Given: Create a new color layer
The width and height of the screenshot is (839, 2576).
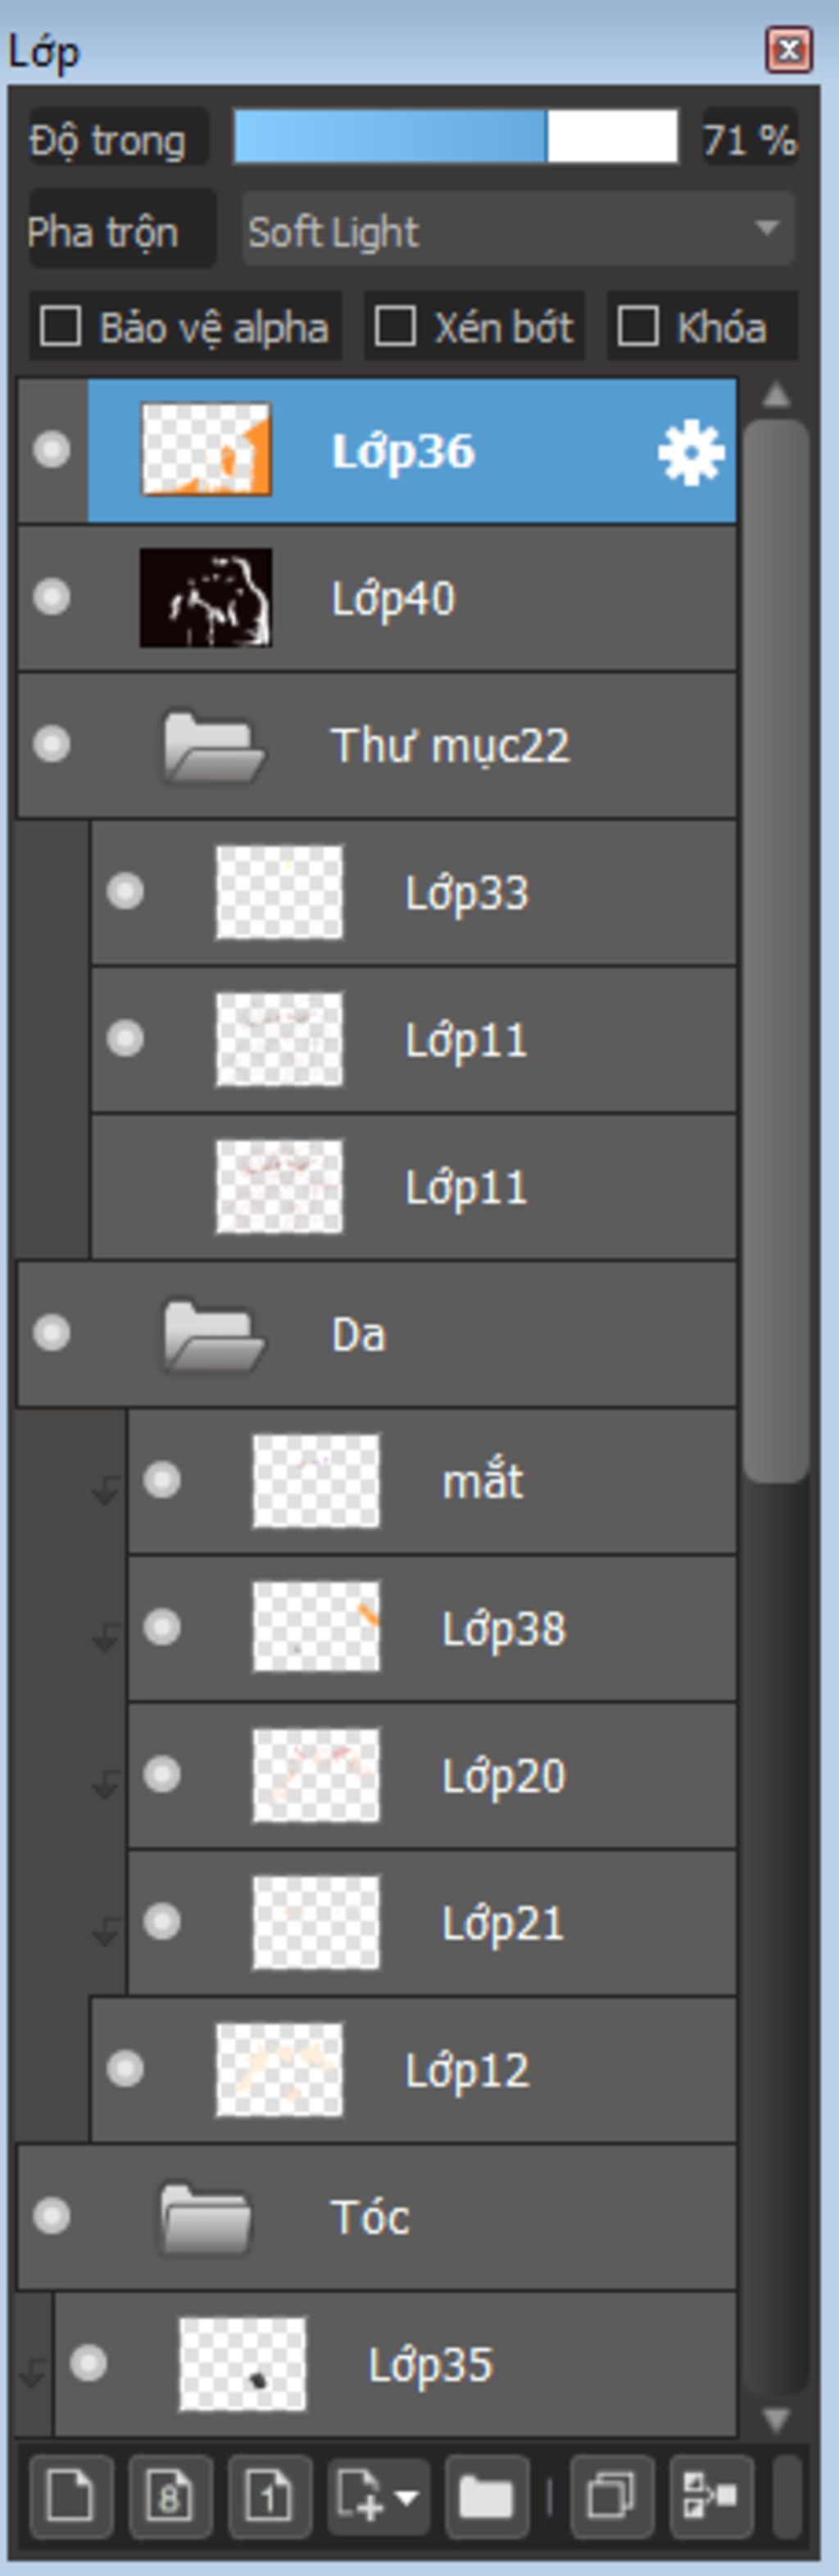Looking at the screenshot, I should pos(71,2496).
